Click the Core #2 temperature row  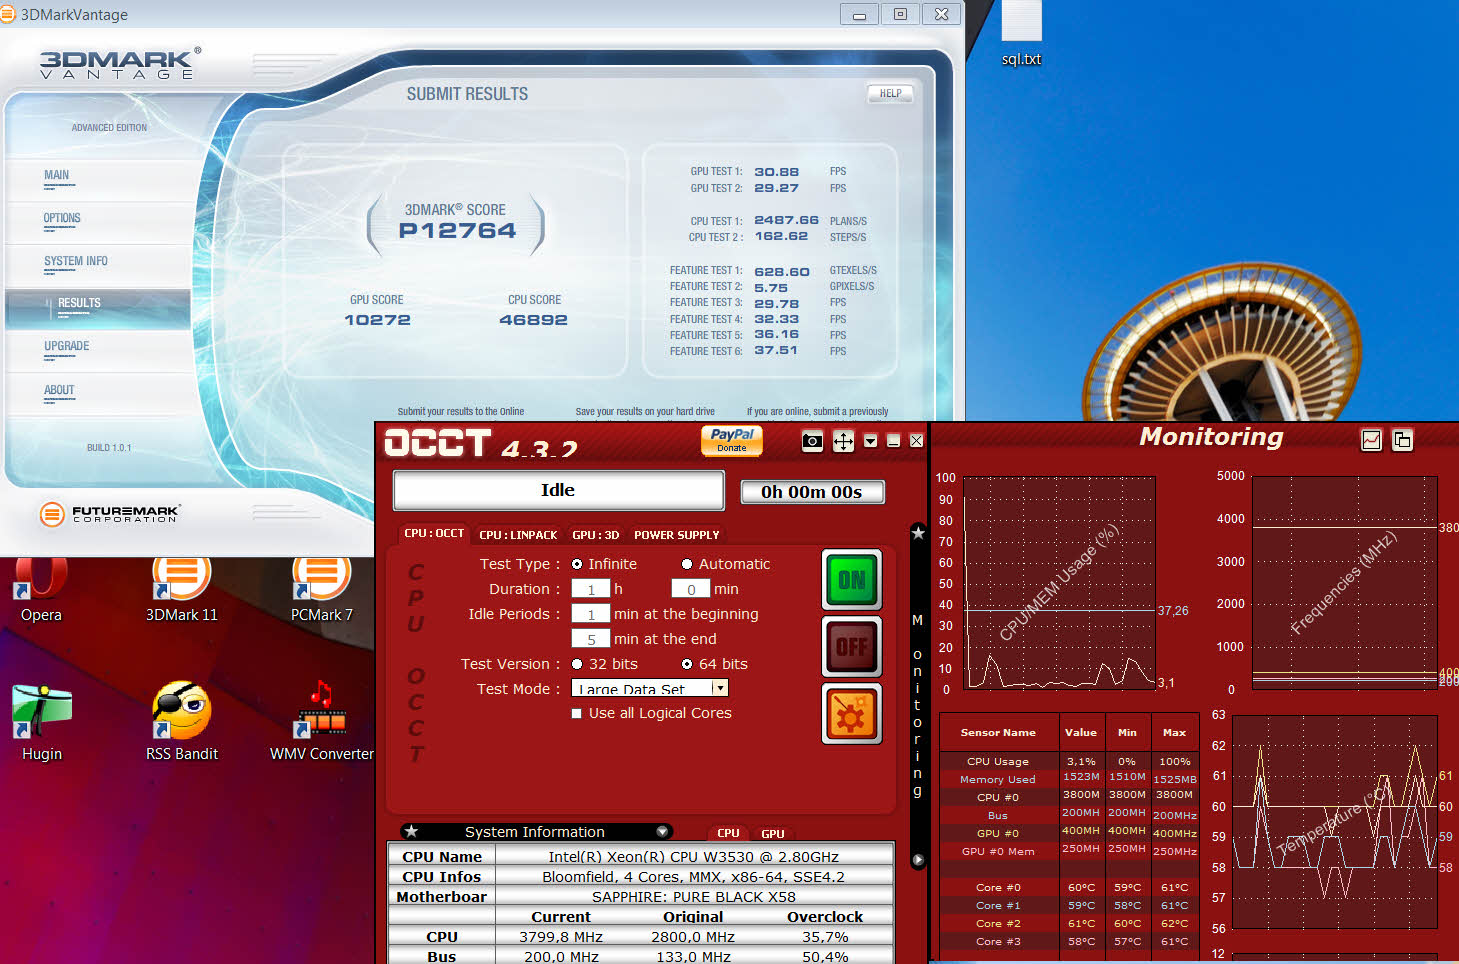[1069, 923]
